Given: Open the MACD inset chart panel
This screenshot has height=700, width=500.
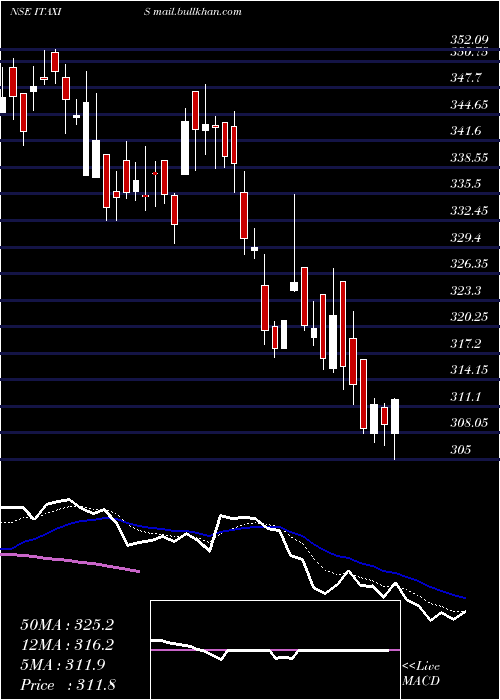Looking at the screenshot, I should (x=275, y=650).
